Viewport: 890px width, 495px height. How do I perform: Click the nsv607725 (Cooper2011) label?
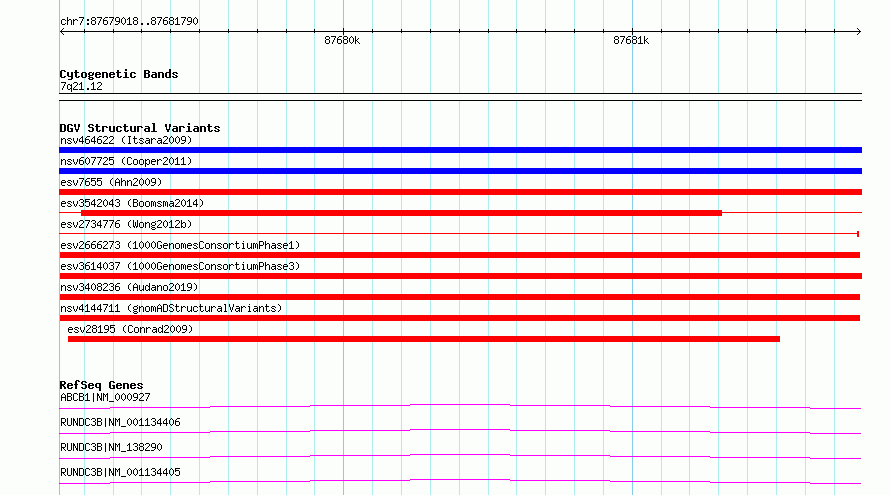tap(126, 161)
